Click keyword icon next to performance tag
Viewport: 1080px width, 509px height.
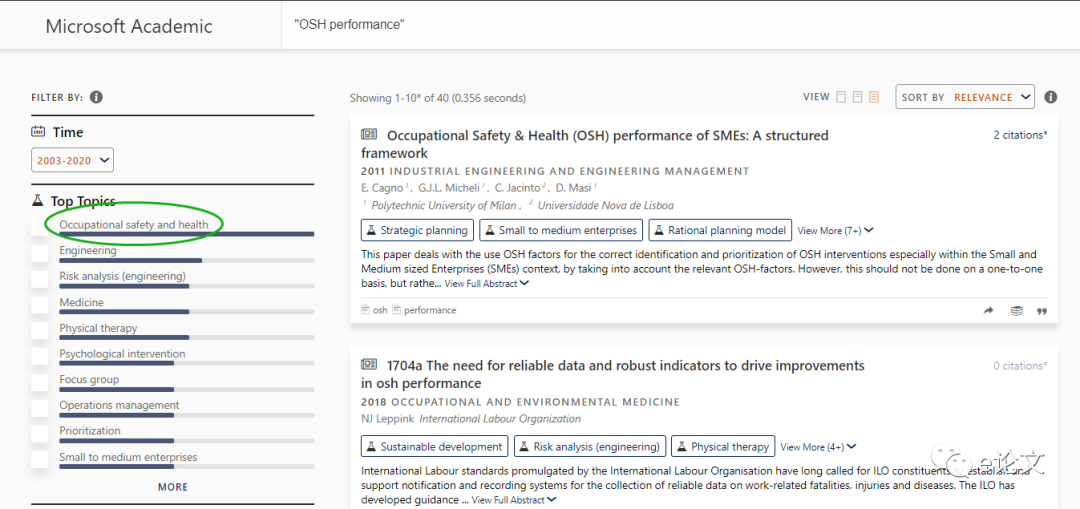397,310
